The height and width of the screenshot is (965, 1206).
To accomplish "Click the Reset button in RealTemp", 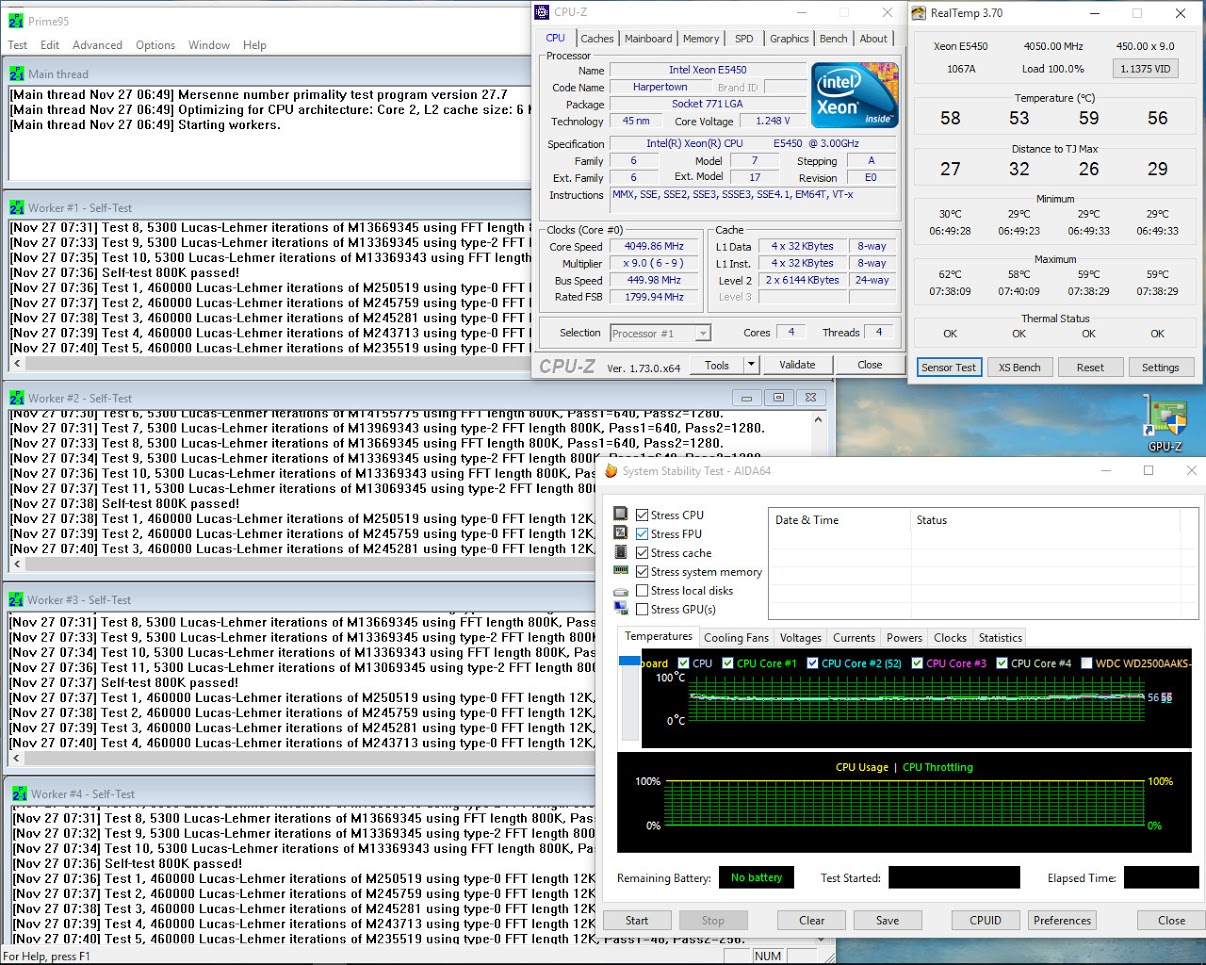I will point(1090,367).
